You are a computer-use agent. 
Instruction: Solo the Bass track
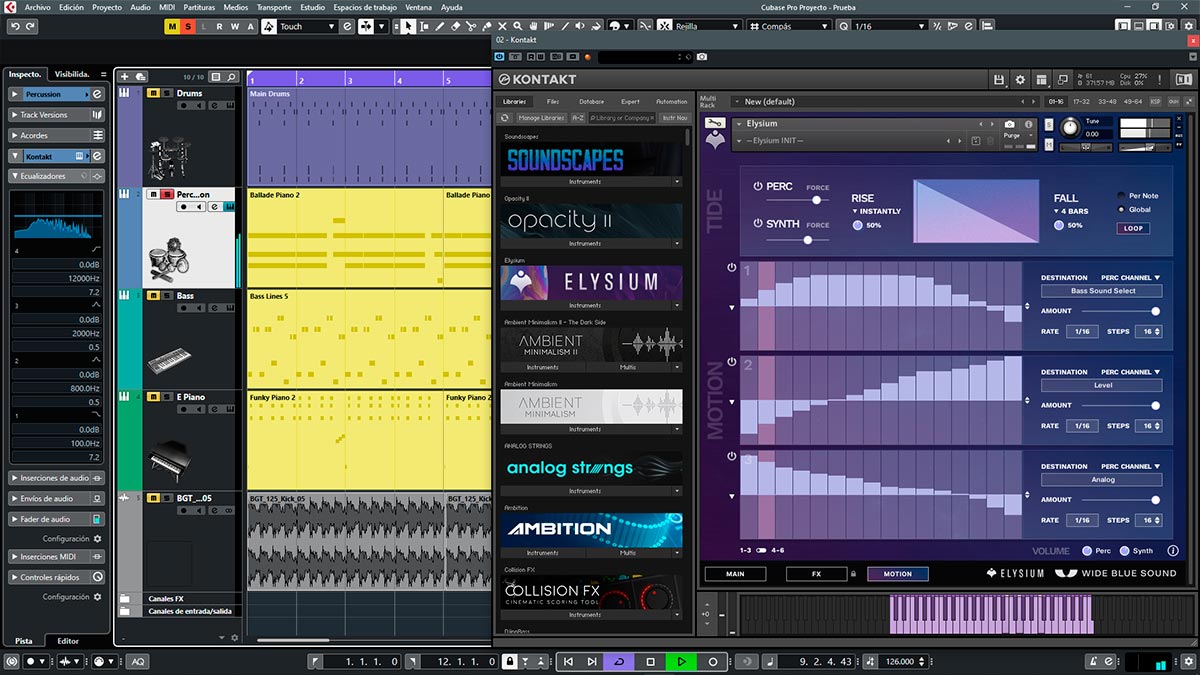click(165, 296)
